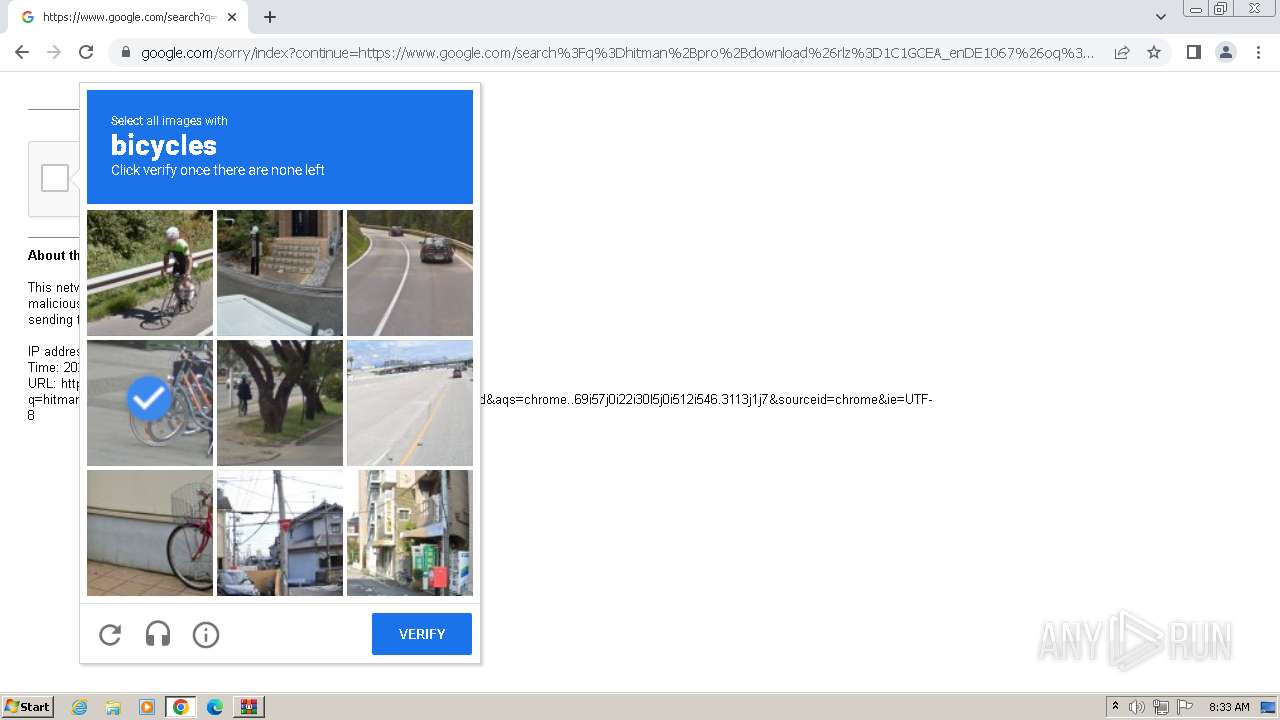The width and height of the screenshot is (1280, 720).
Task: Deselect the checked parked bicycles tile
Action: [x=150, y=403]
